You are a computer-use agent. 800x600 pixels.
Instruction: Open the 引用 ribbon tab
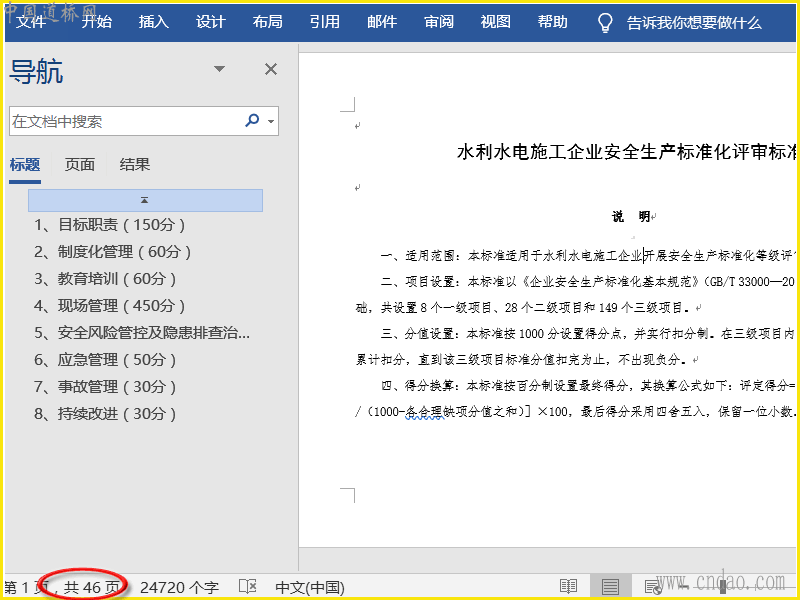[x=324, y=22]
